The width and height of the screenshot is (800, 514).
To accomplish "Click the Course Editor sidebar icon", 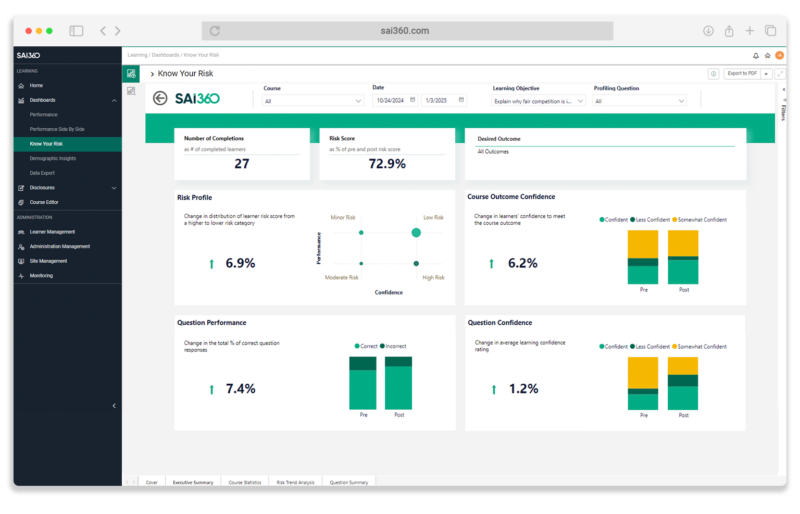I will tap(21, 203).
